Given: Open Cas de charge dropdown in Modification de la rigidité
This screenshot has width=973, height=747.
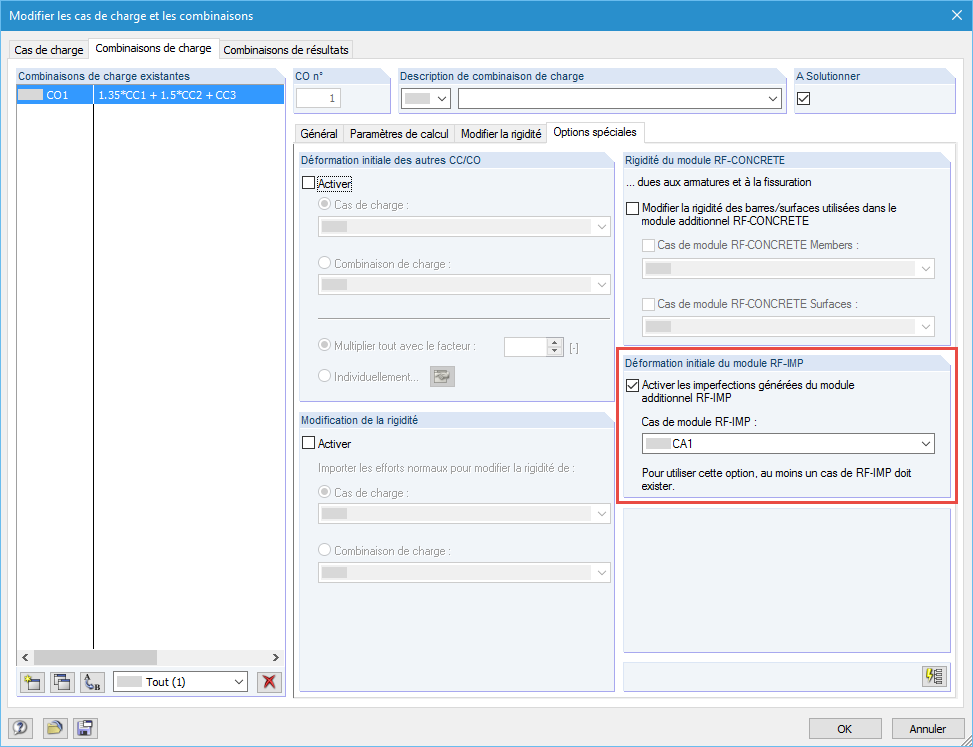Looking at the screenshot, I should click(464, 514).
